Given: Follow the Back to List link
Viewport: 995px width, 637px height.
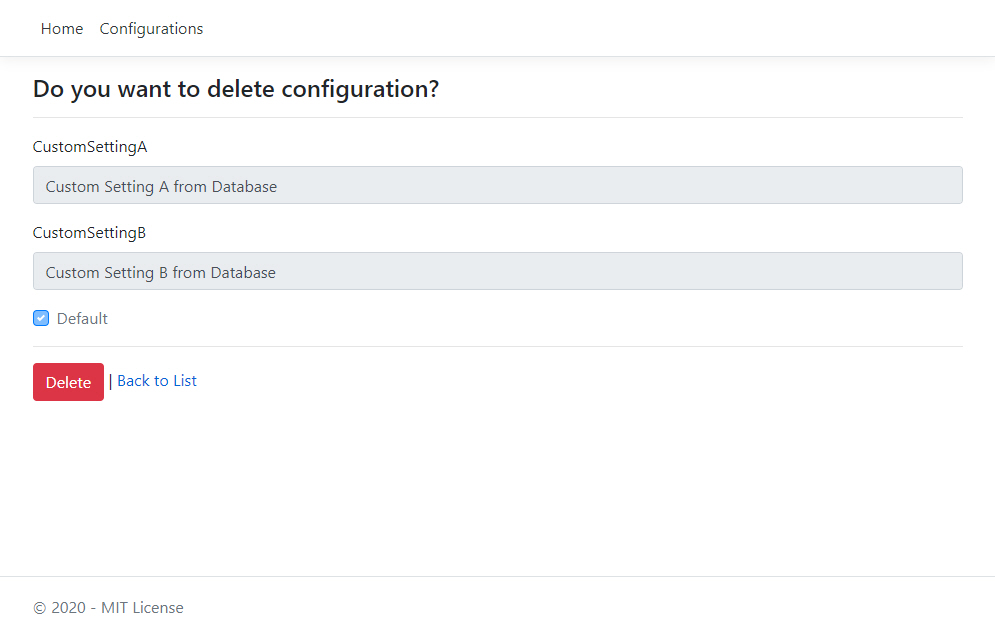Looking at the screenshot, I should [157, 381].
